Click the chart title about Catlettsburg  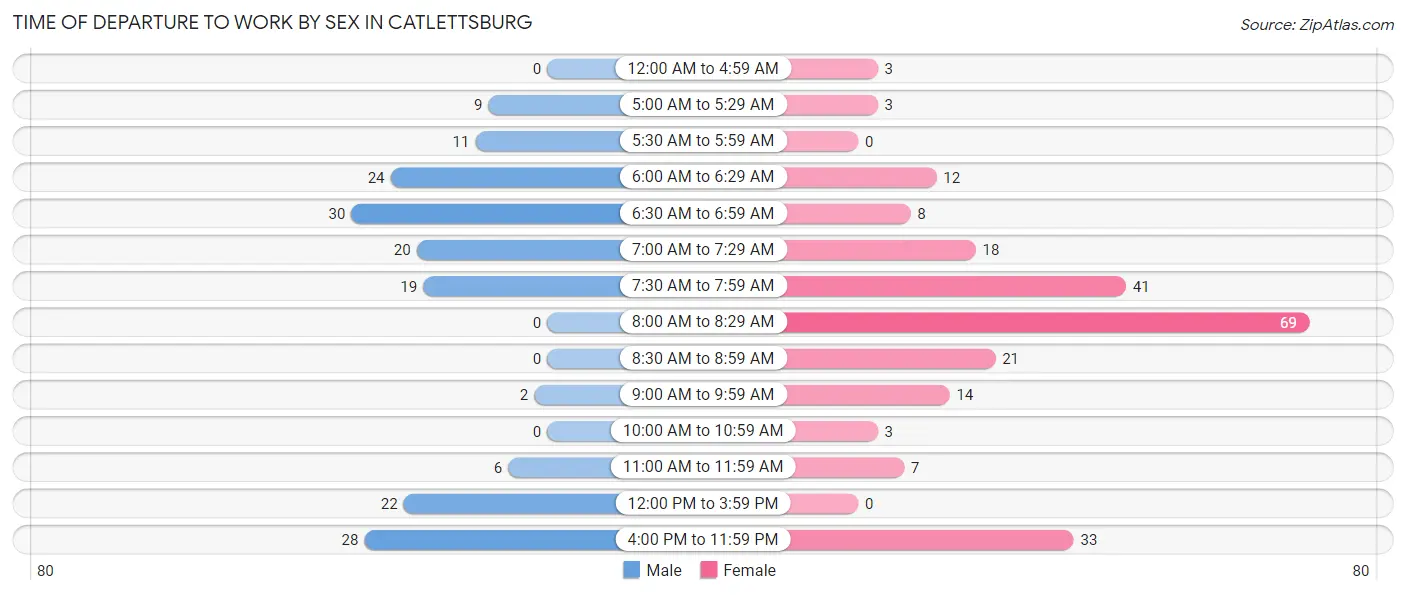tap(272, 22)
